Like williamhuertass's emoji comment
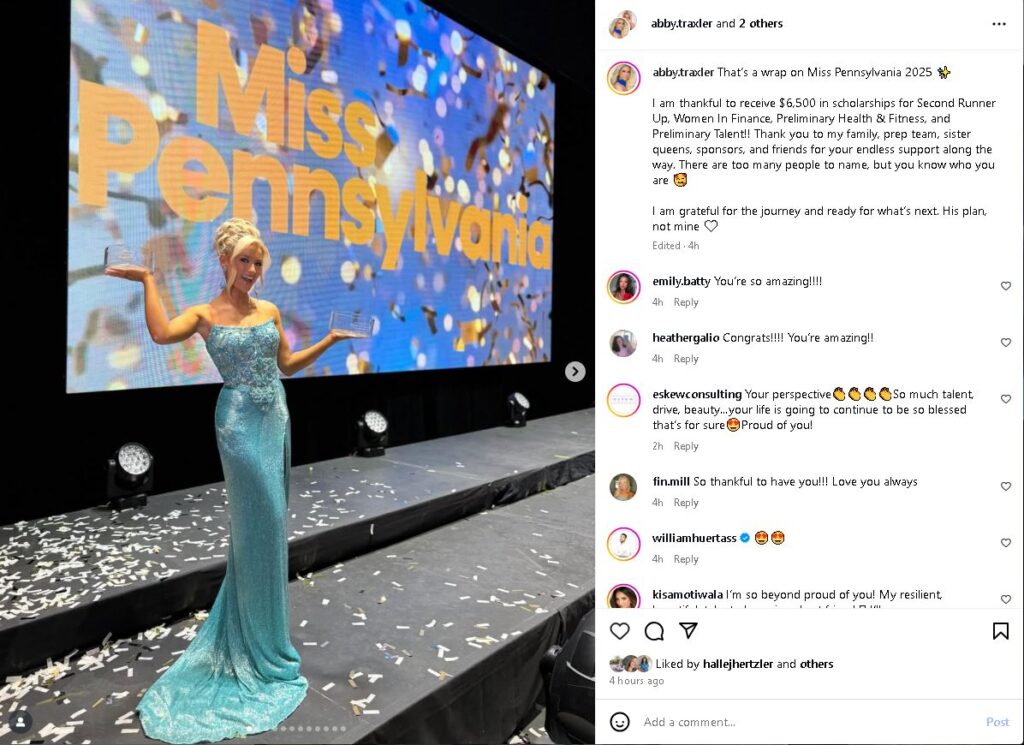Viewport: 1024px width, 745px height. pos(1006,543)
